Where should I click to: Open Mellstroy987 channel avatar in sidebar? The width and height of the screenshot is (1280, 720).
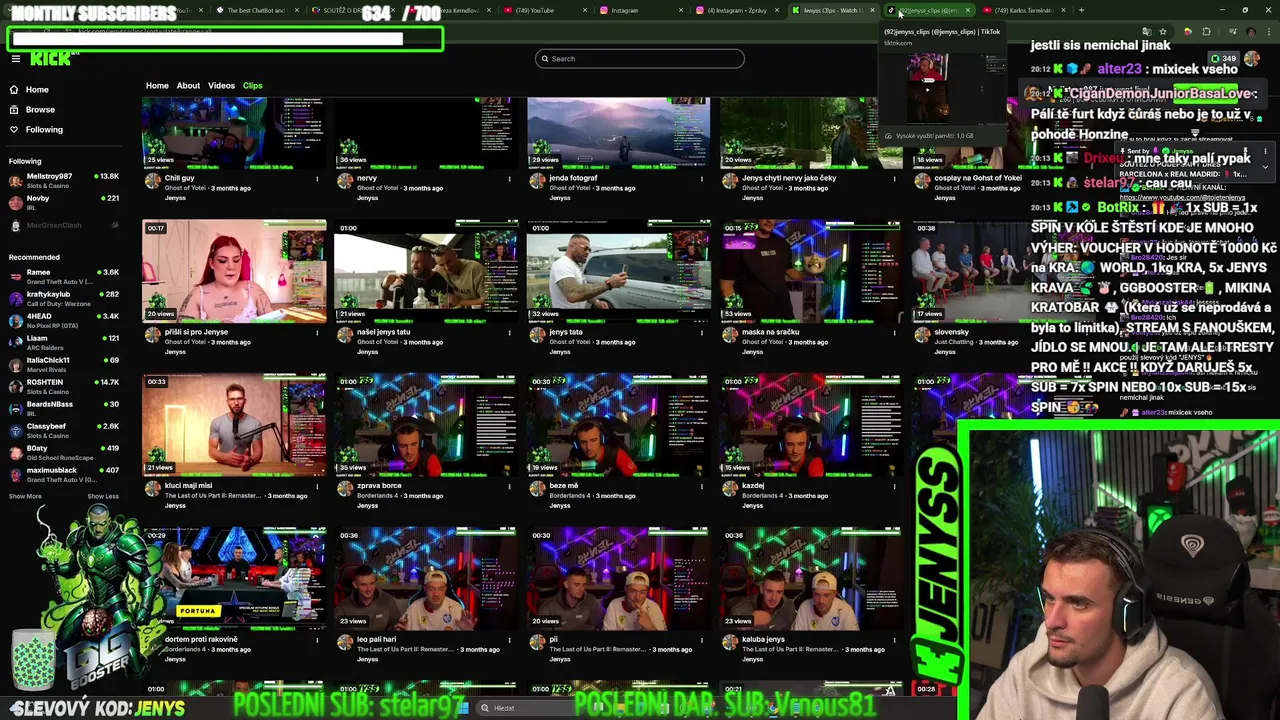(15, 181)
